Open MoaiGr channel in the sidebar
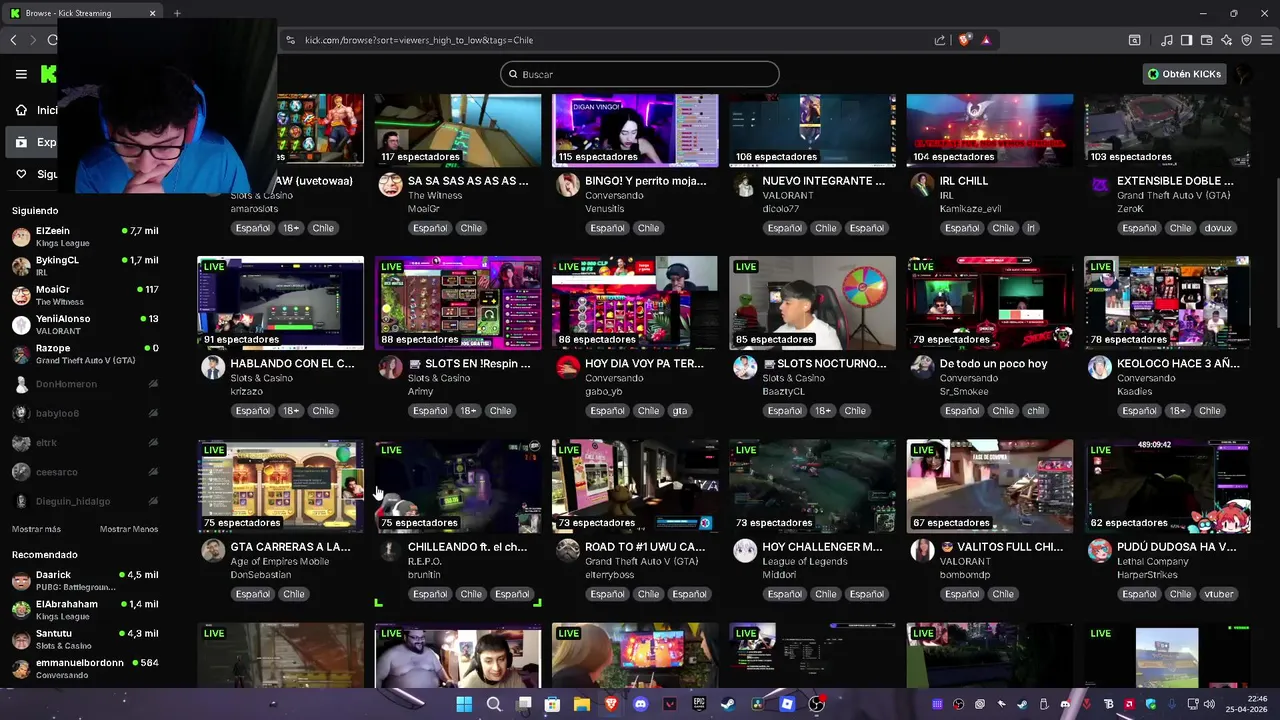The image size is (1280, 720). [85, 295]
